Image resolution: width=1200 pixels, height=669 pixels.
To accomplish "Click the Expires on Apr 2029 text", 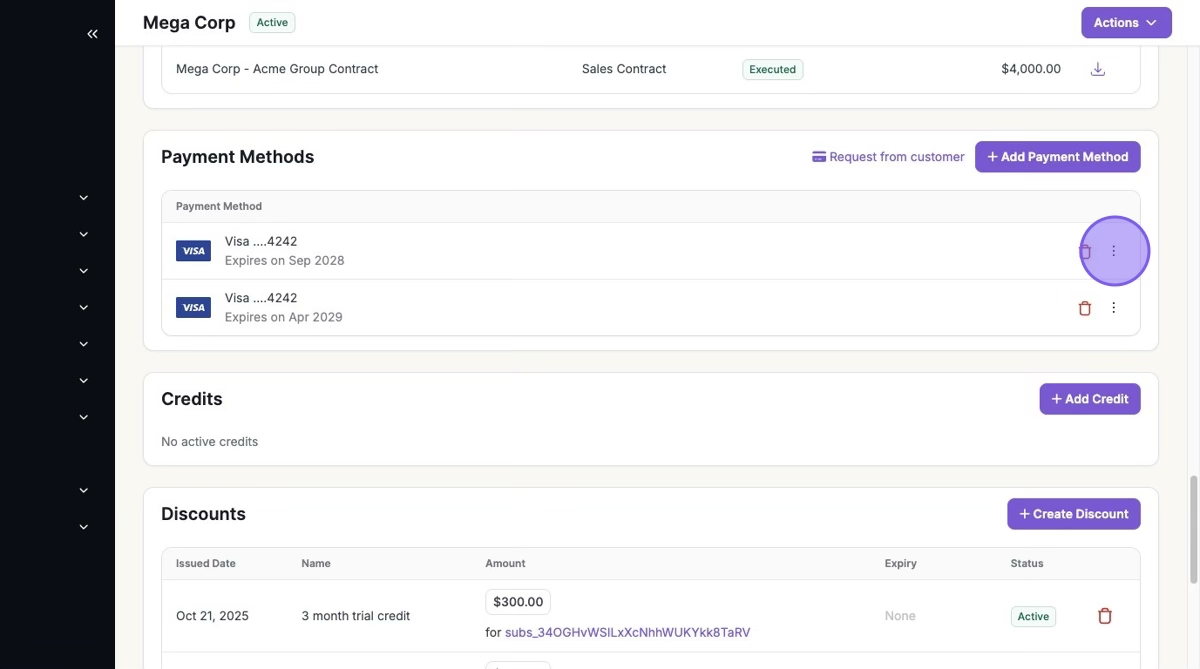I will click(284, 318).
